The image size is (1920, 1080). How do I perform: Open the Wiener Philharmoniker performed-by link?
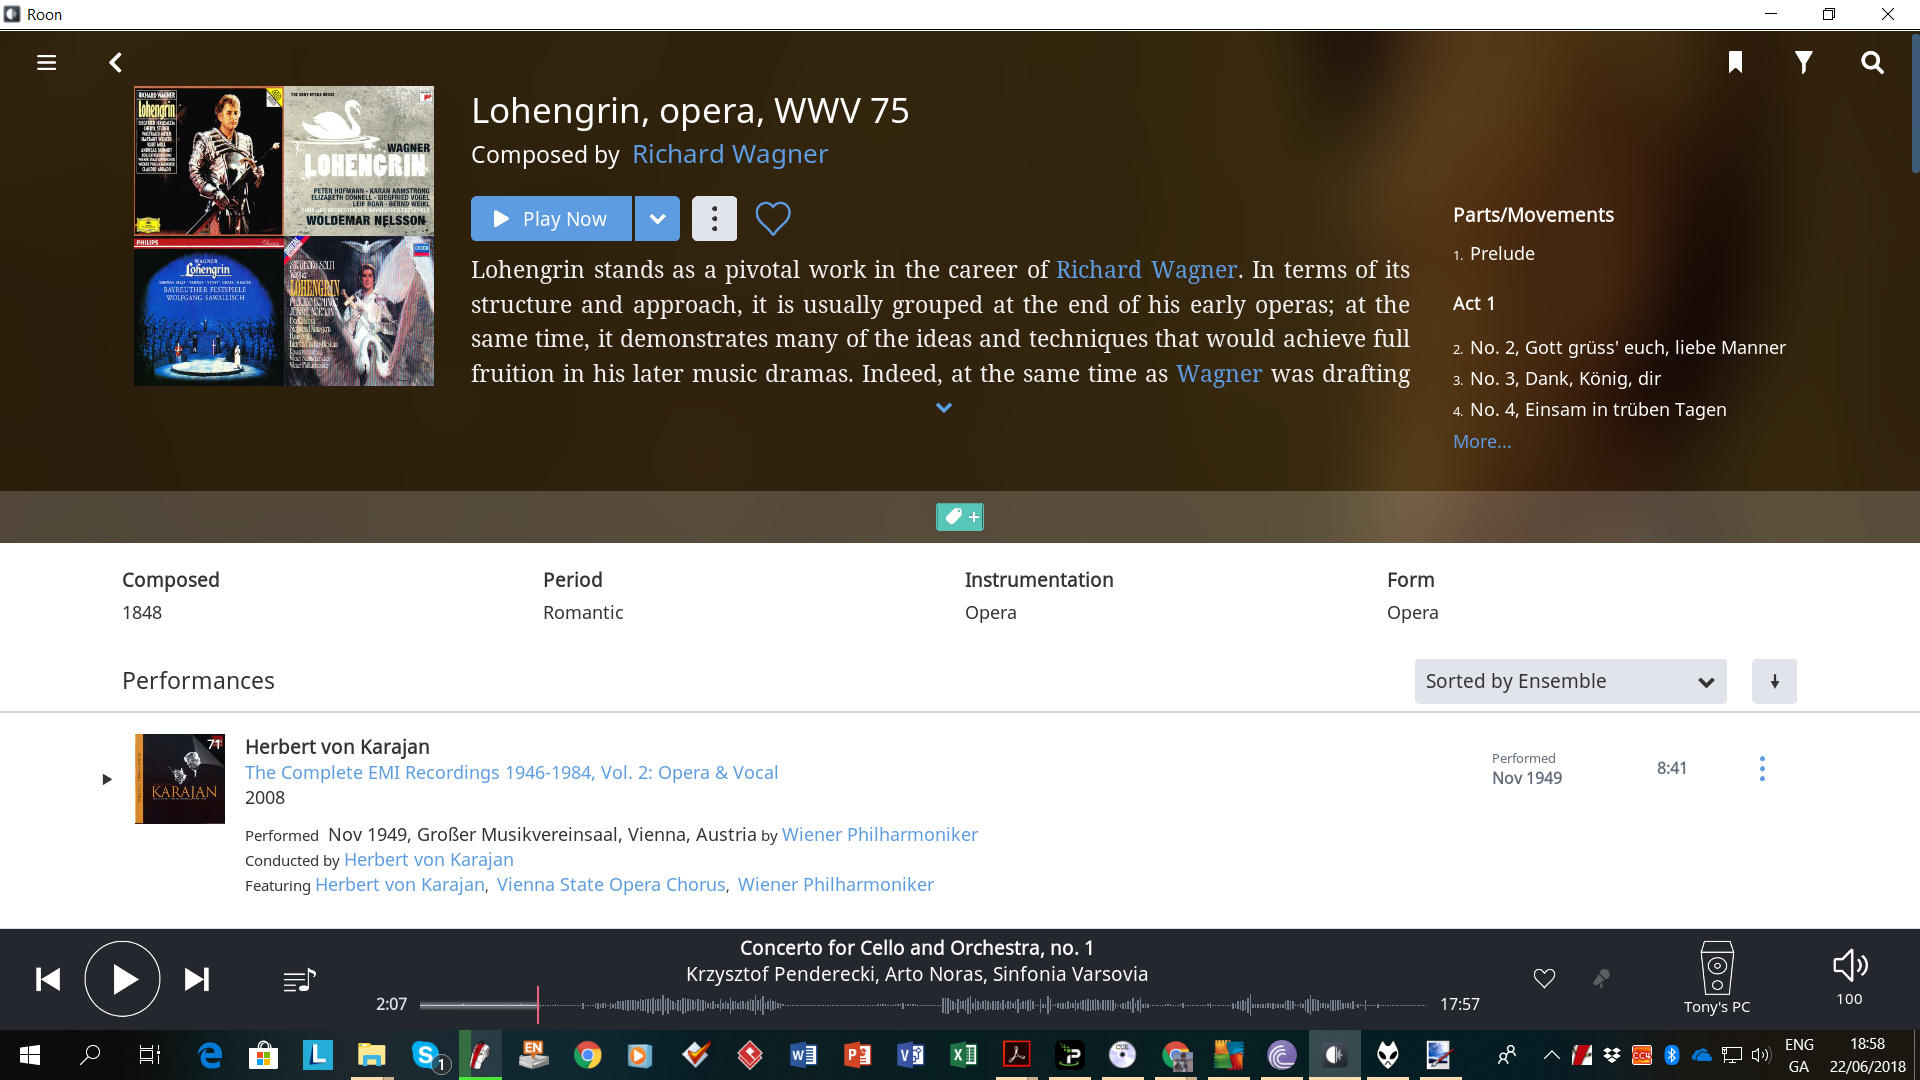click(880, 834)
